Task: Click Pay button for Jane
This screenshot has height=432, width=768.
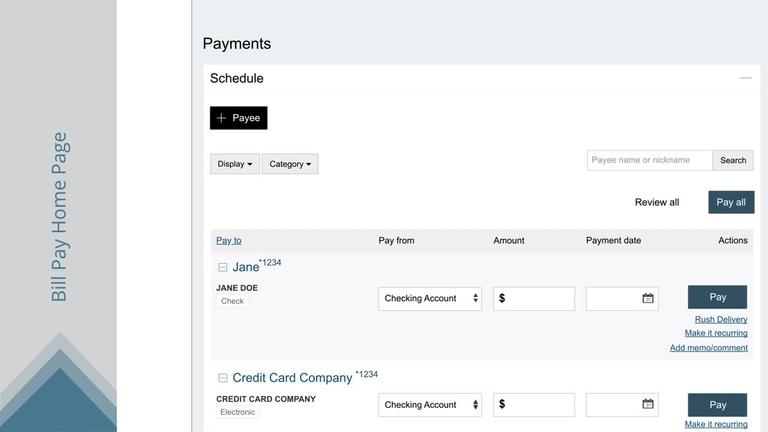Action: pyautogui.click(x=717, y=297)
